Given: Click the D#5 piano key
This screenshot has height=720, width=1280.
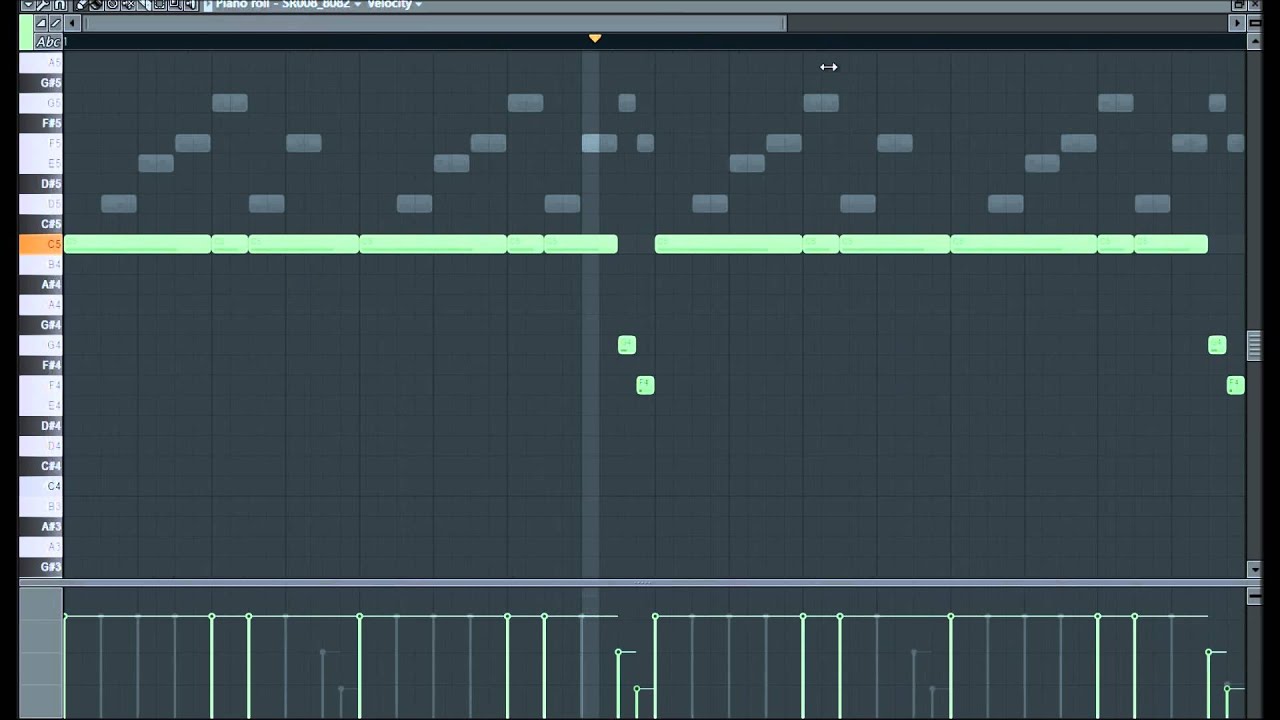Looking at the screenshot, I should 41,184.
